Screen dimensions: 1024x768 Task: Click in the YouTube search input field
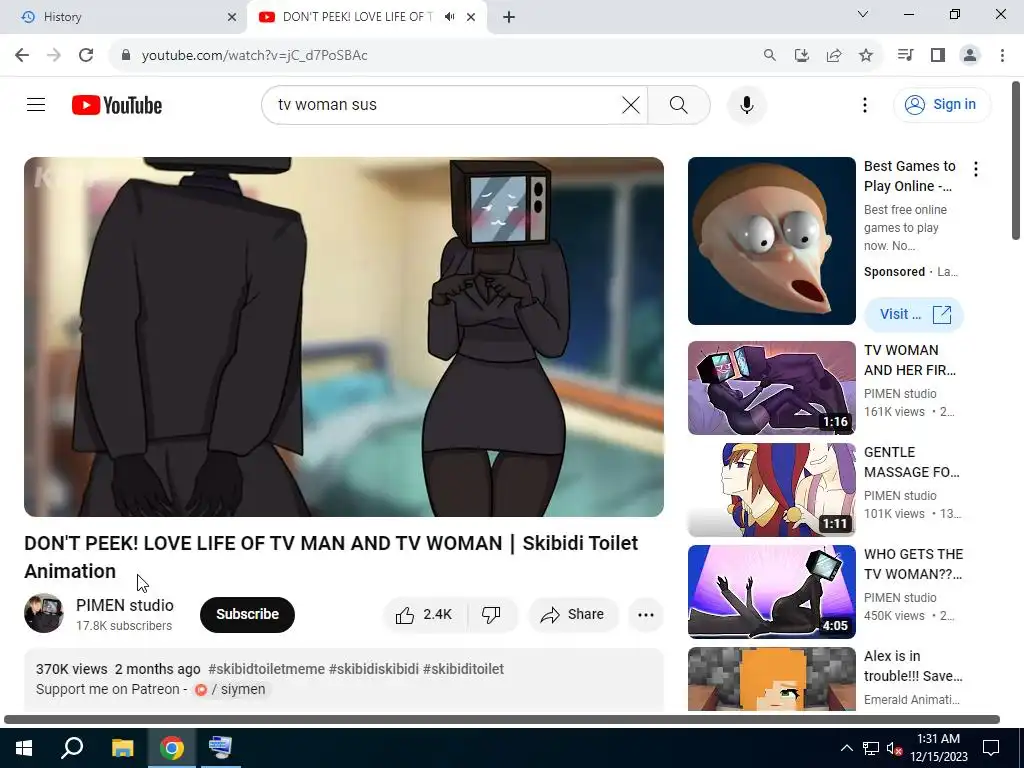tap(444, 104)
